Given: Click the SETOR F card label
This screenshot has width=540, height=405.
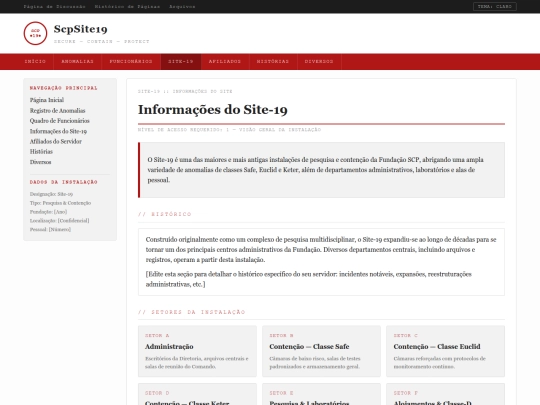Looking at the screenshot, I should tap(406, 393).
